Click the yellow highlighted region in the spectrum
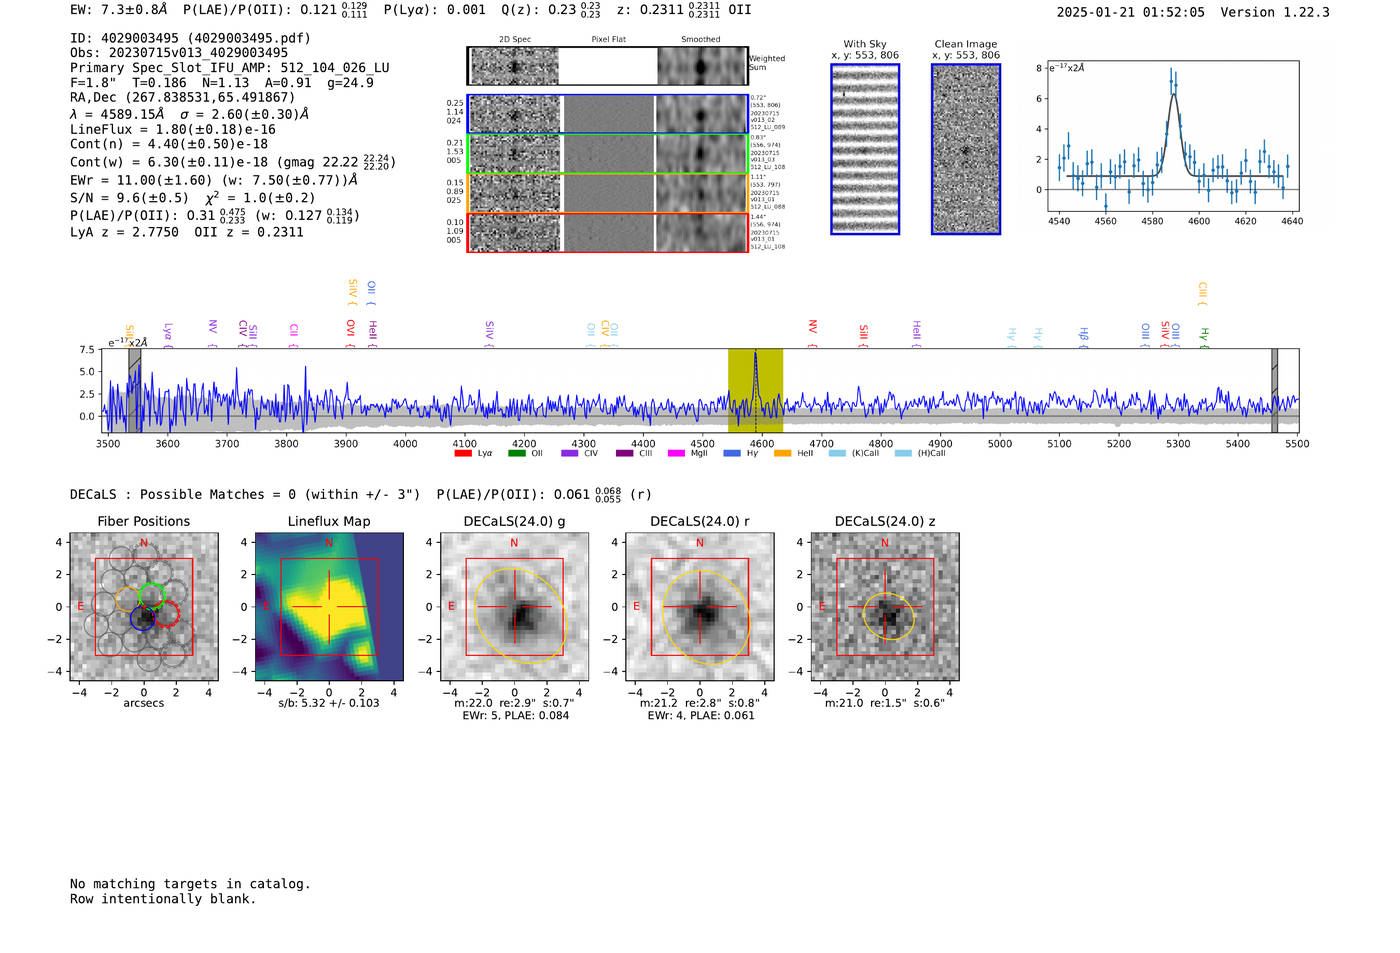 [755, 391]
